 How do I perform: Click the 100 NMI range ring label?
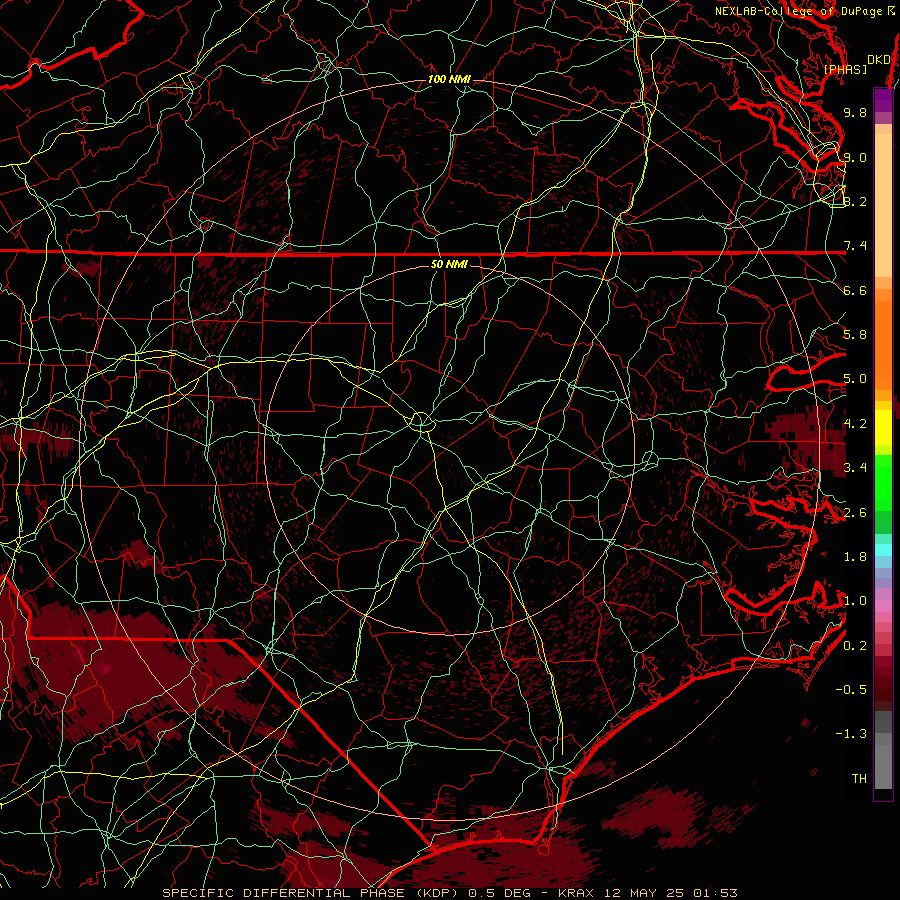click(x=449, y=79)
